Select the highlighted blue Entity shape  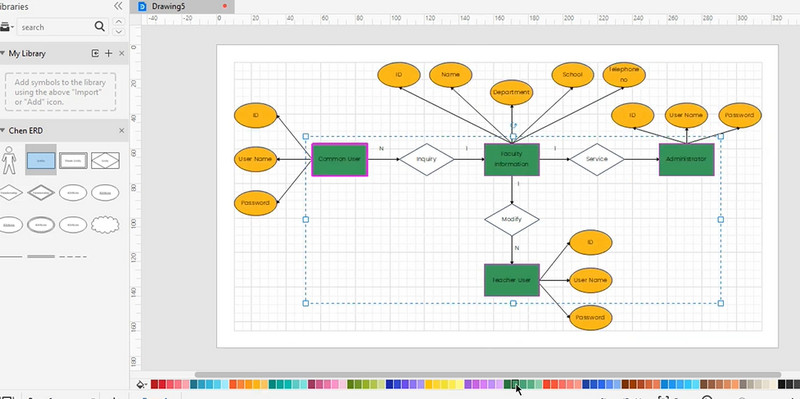[x=41, y=160]
